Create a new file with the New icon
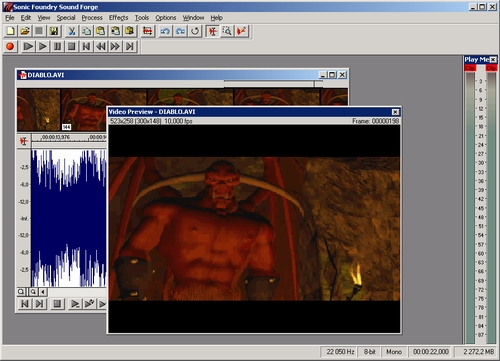Image resolution: width=500 pixels, height=361 pixels. 10,31
